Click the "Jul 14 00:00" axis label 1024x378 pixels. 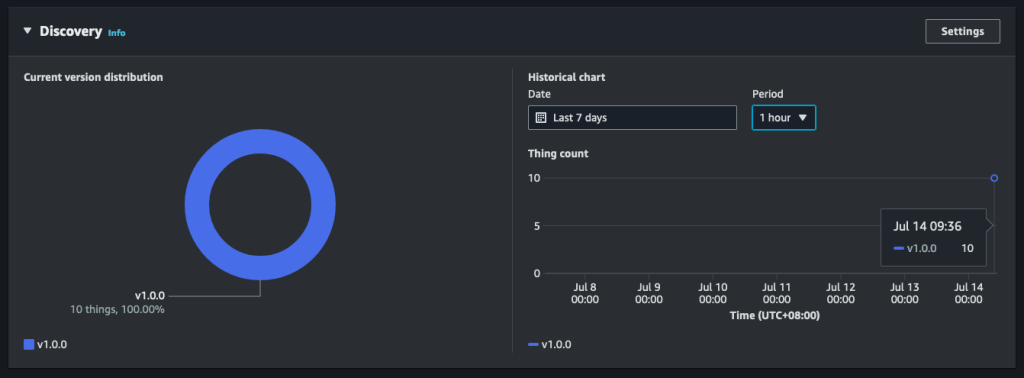[x=968, y=293]
